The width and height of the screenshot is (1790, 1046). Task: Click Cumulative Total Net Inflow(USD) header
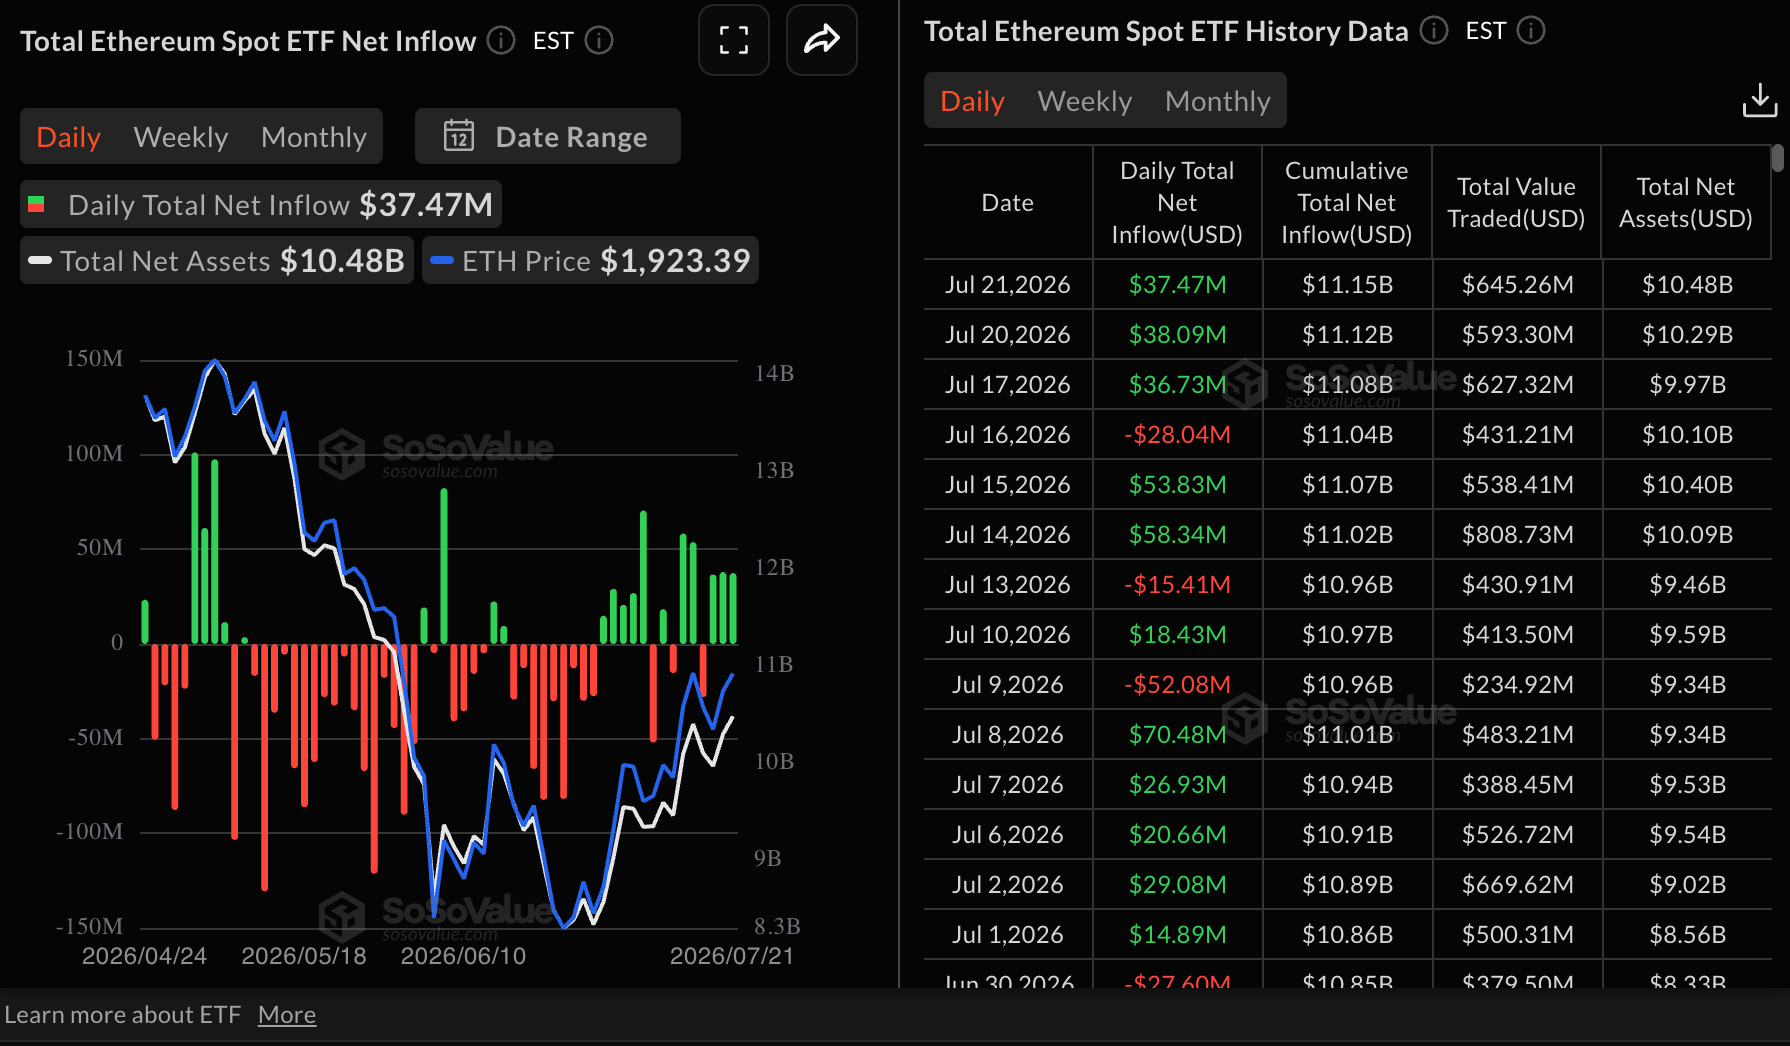1347,203
